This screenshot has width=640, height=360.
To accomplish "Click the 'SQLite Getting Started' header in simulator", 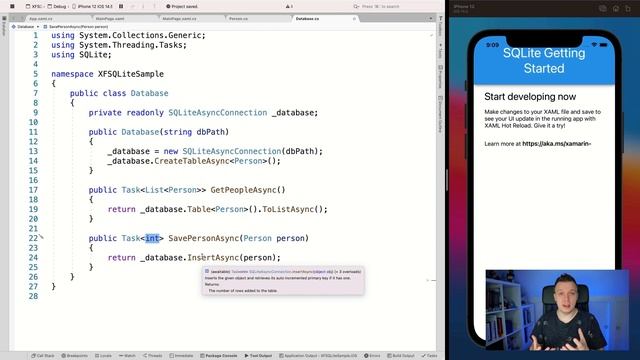I will 544,60.
